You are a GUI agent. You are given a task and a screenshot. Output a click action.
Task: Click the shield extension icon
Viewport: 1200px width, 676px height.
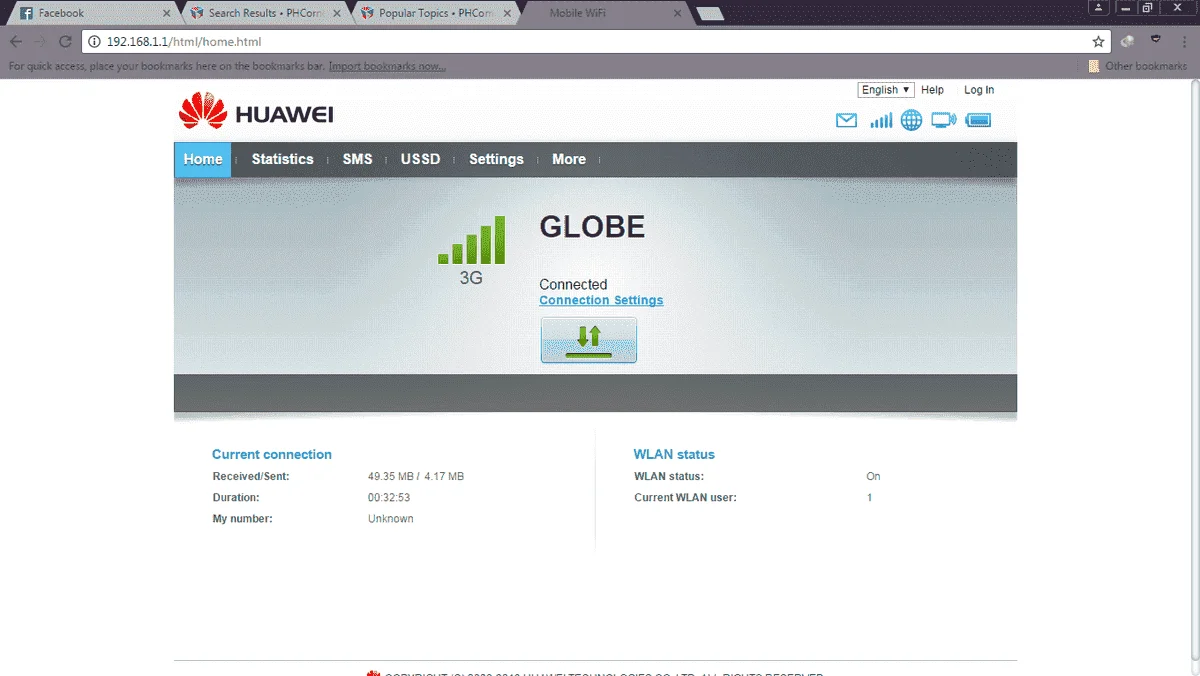pos(1156,41)
